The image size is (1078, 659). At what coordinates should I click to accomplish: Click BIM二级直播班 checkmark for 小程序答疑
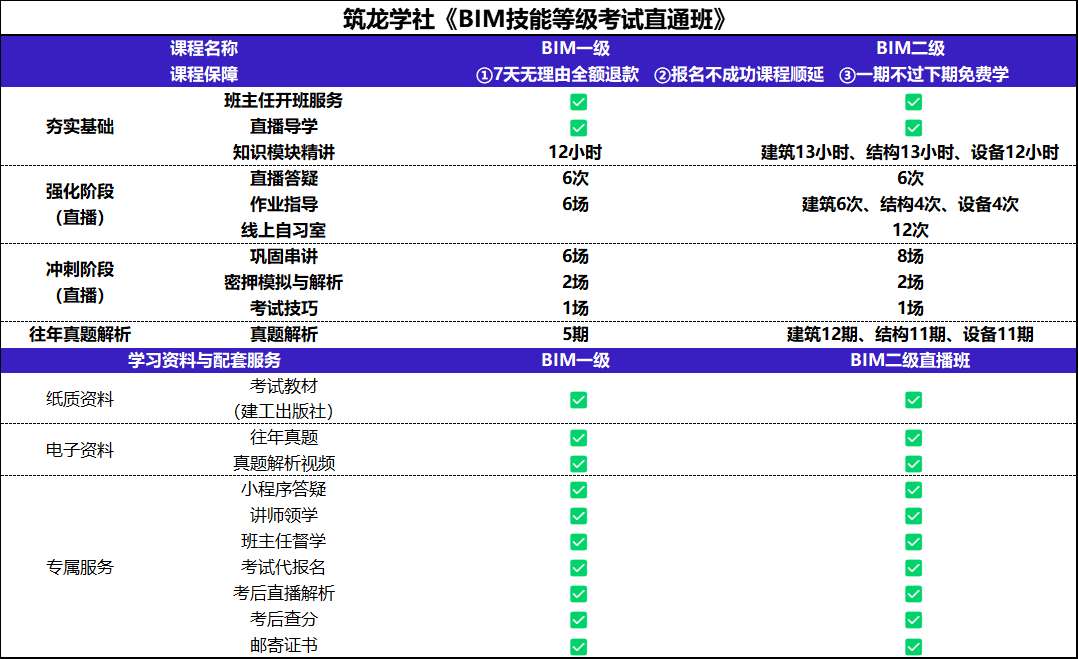[x=913, y=489]
